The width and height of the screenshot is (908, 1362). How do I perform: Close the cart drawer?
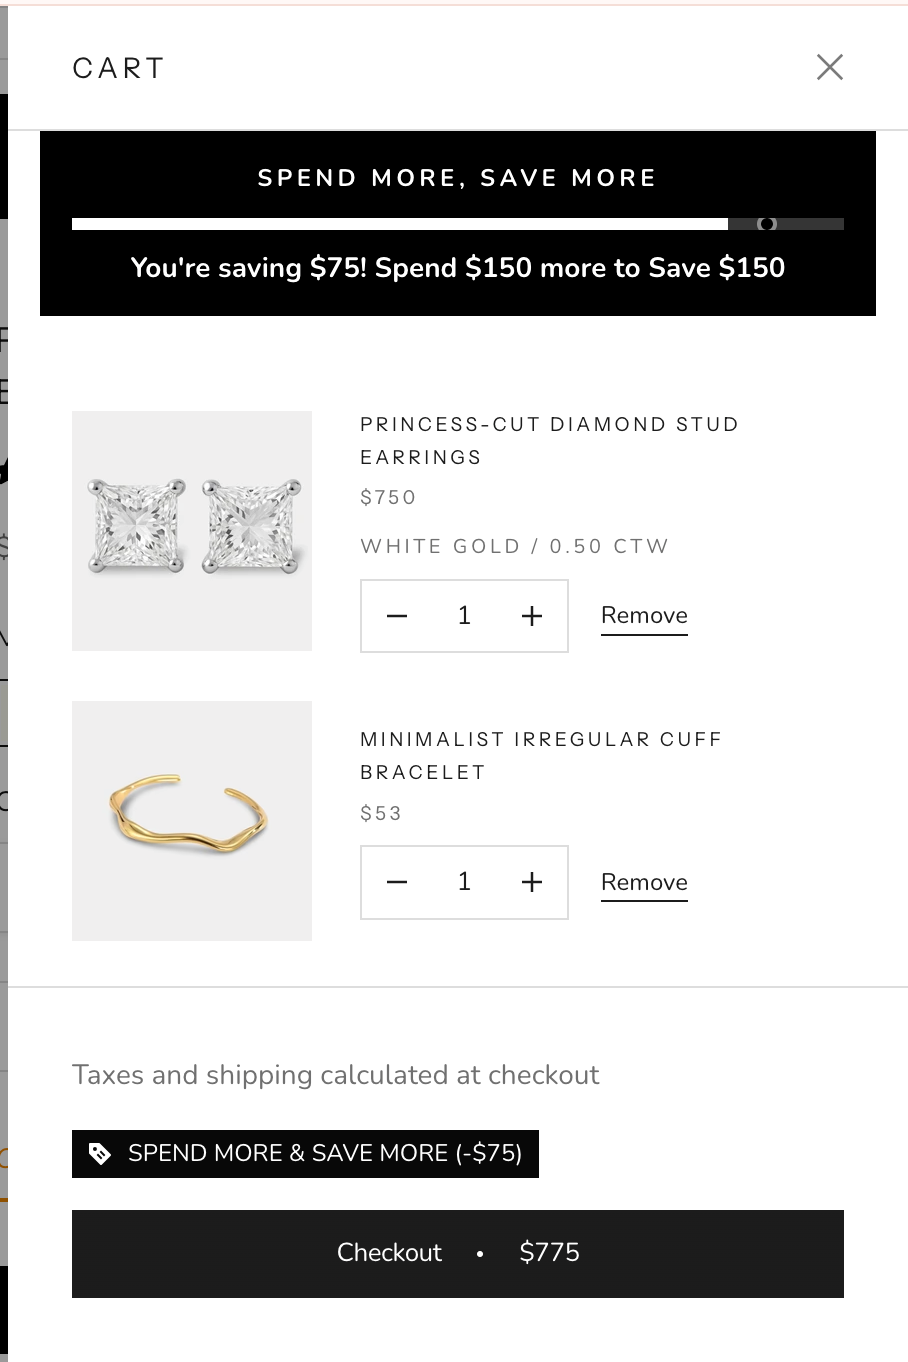[829, 67]
